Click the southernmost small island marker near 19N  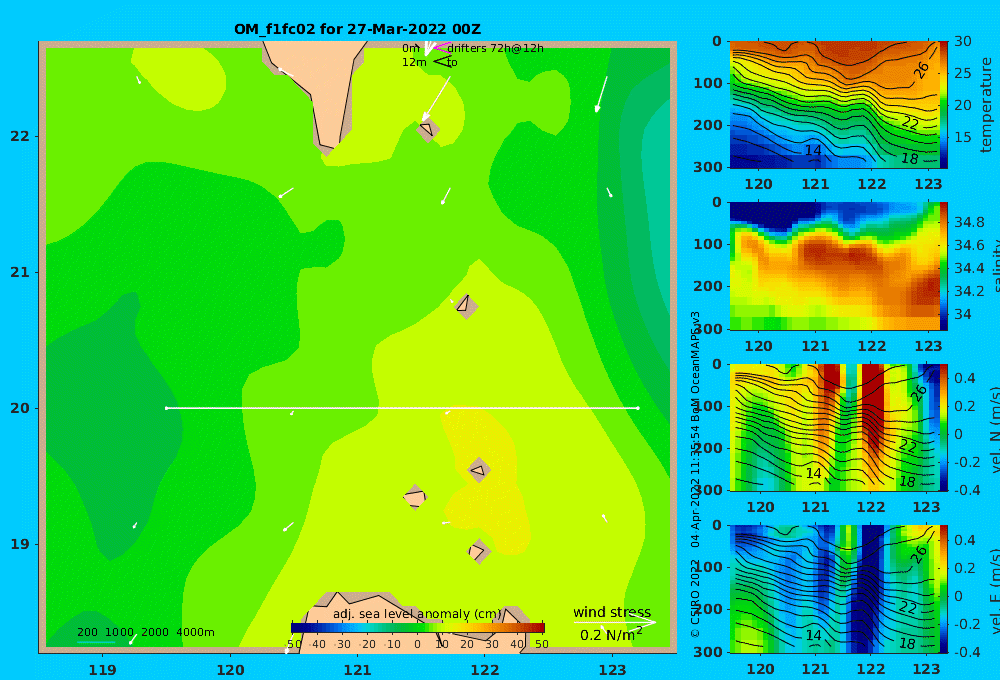(478, 551)
